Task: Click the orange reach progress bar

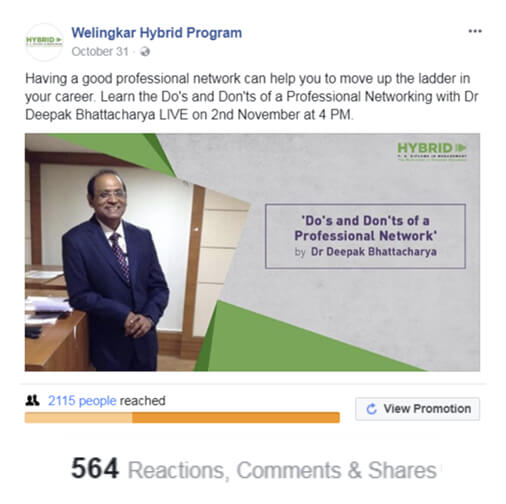Action: [182, 418]
